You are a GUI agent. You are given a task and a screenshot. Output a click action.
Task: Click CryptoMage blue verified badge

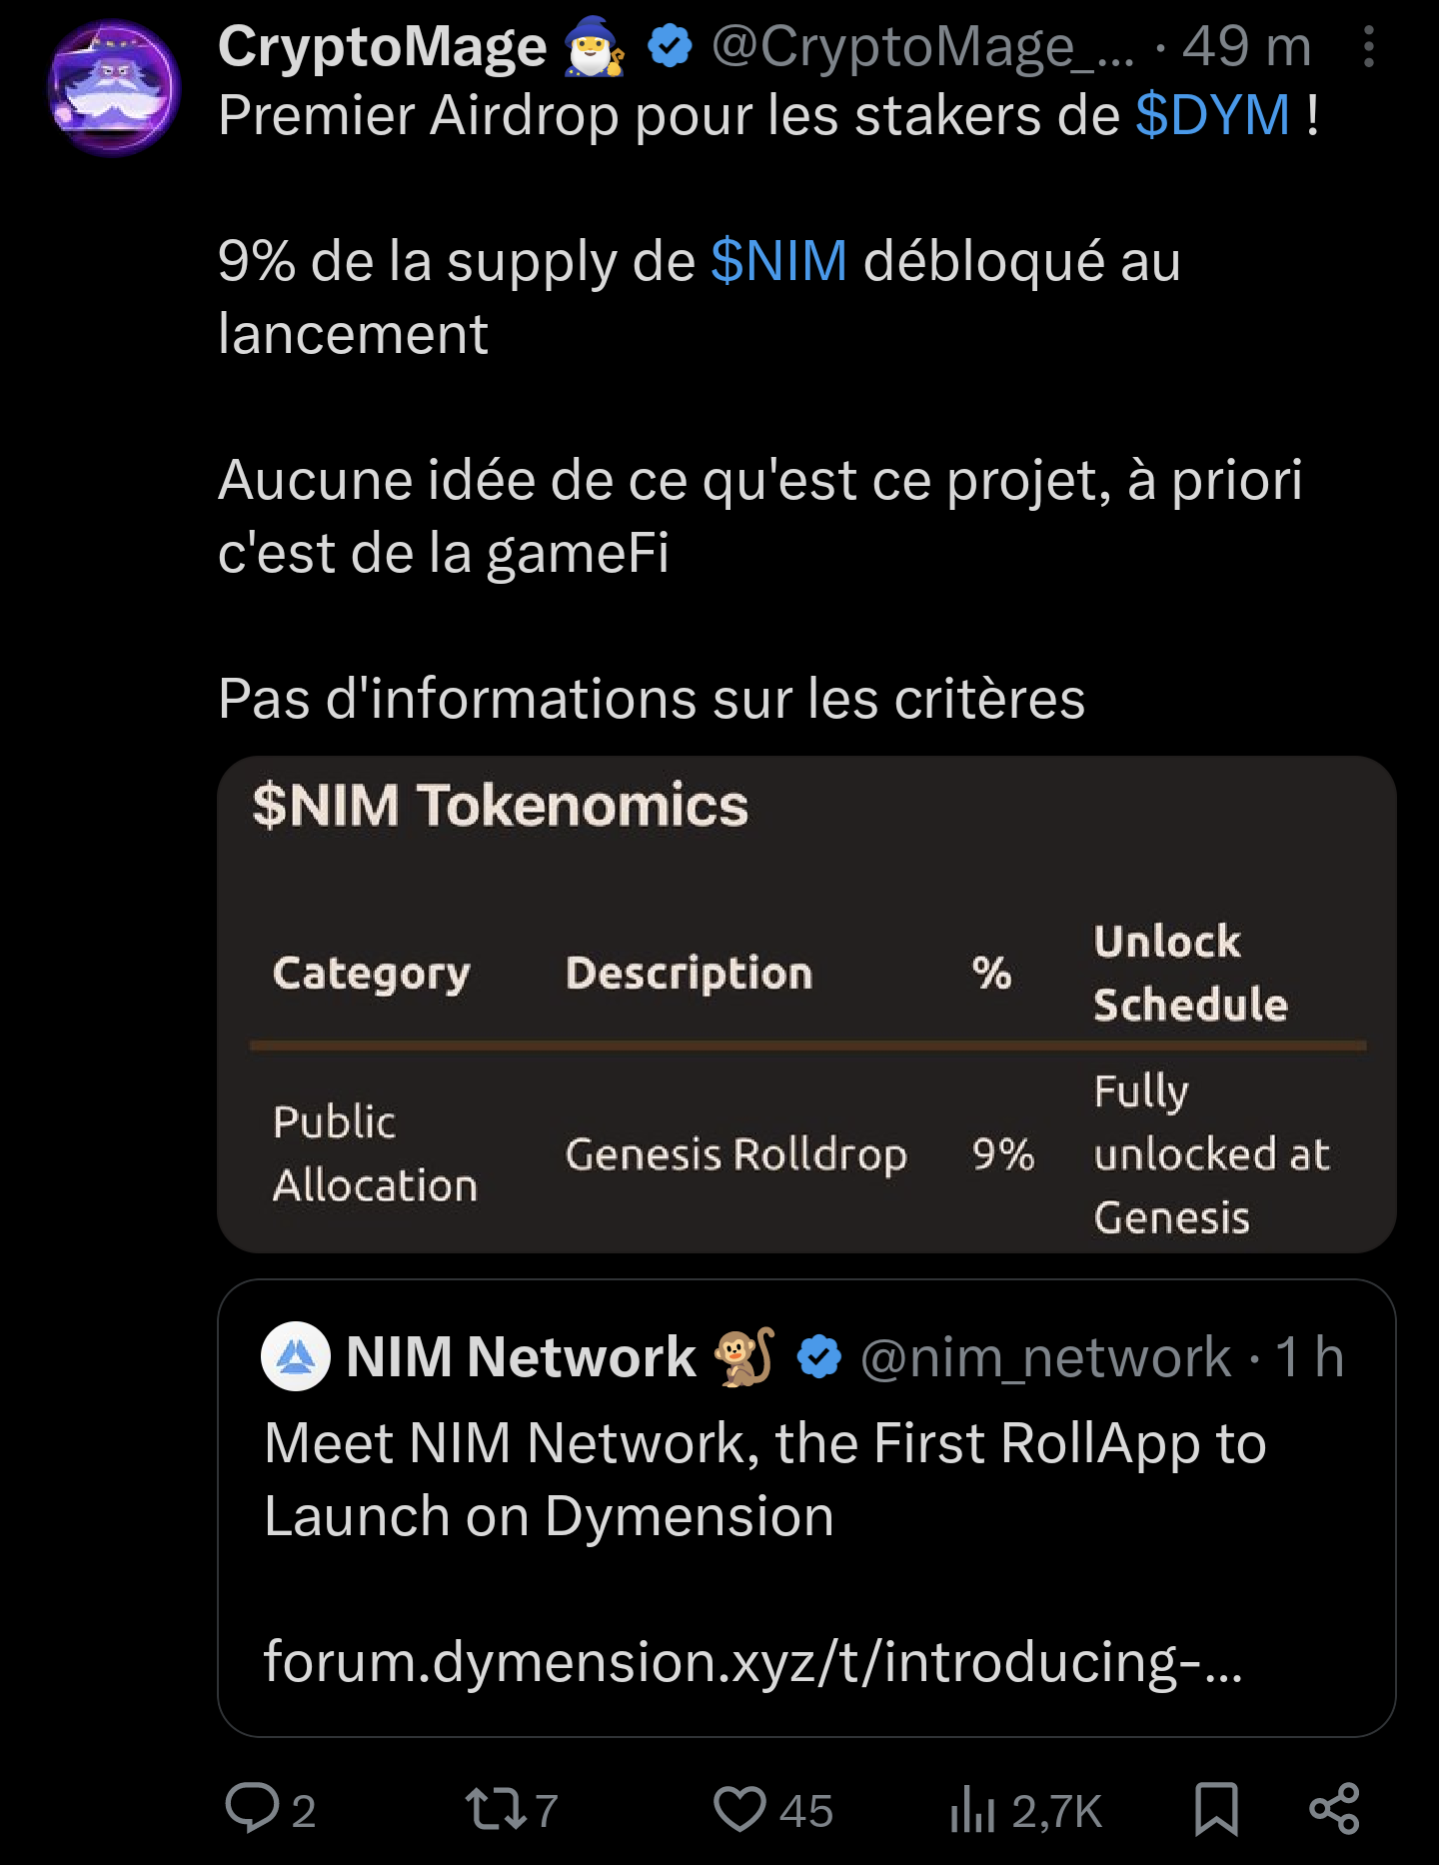tap(669, 47)
